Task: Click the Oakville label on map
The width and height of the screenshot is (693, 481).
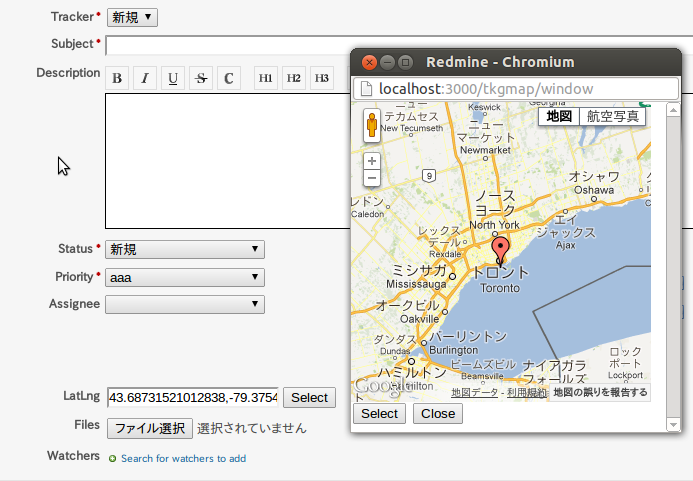Action: pyautogui.click(x=419, y=319)
